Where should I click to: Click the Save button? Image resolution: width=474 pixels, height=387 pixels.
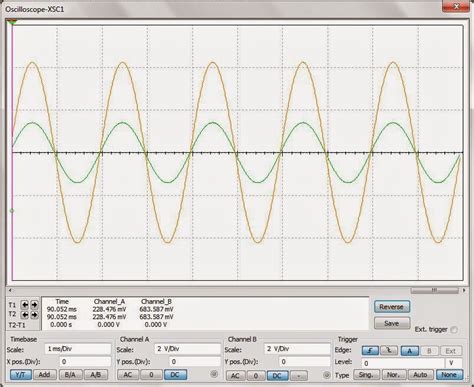(x=392, y=323)
